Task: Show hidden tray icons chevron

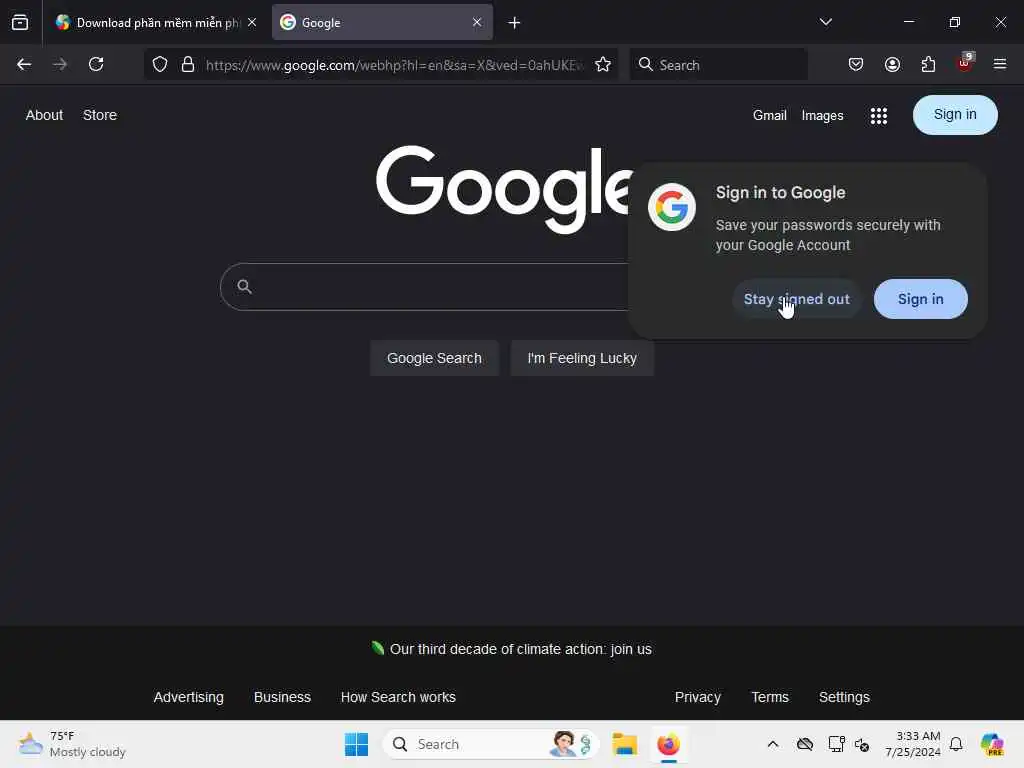Action: click(773, 744)
